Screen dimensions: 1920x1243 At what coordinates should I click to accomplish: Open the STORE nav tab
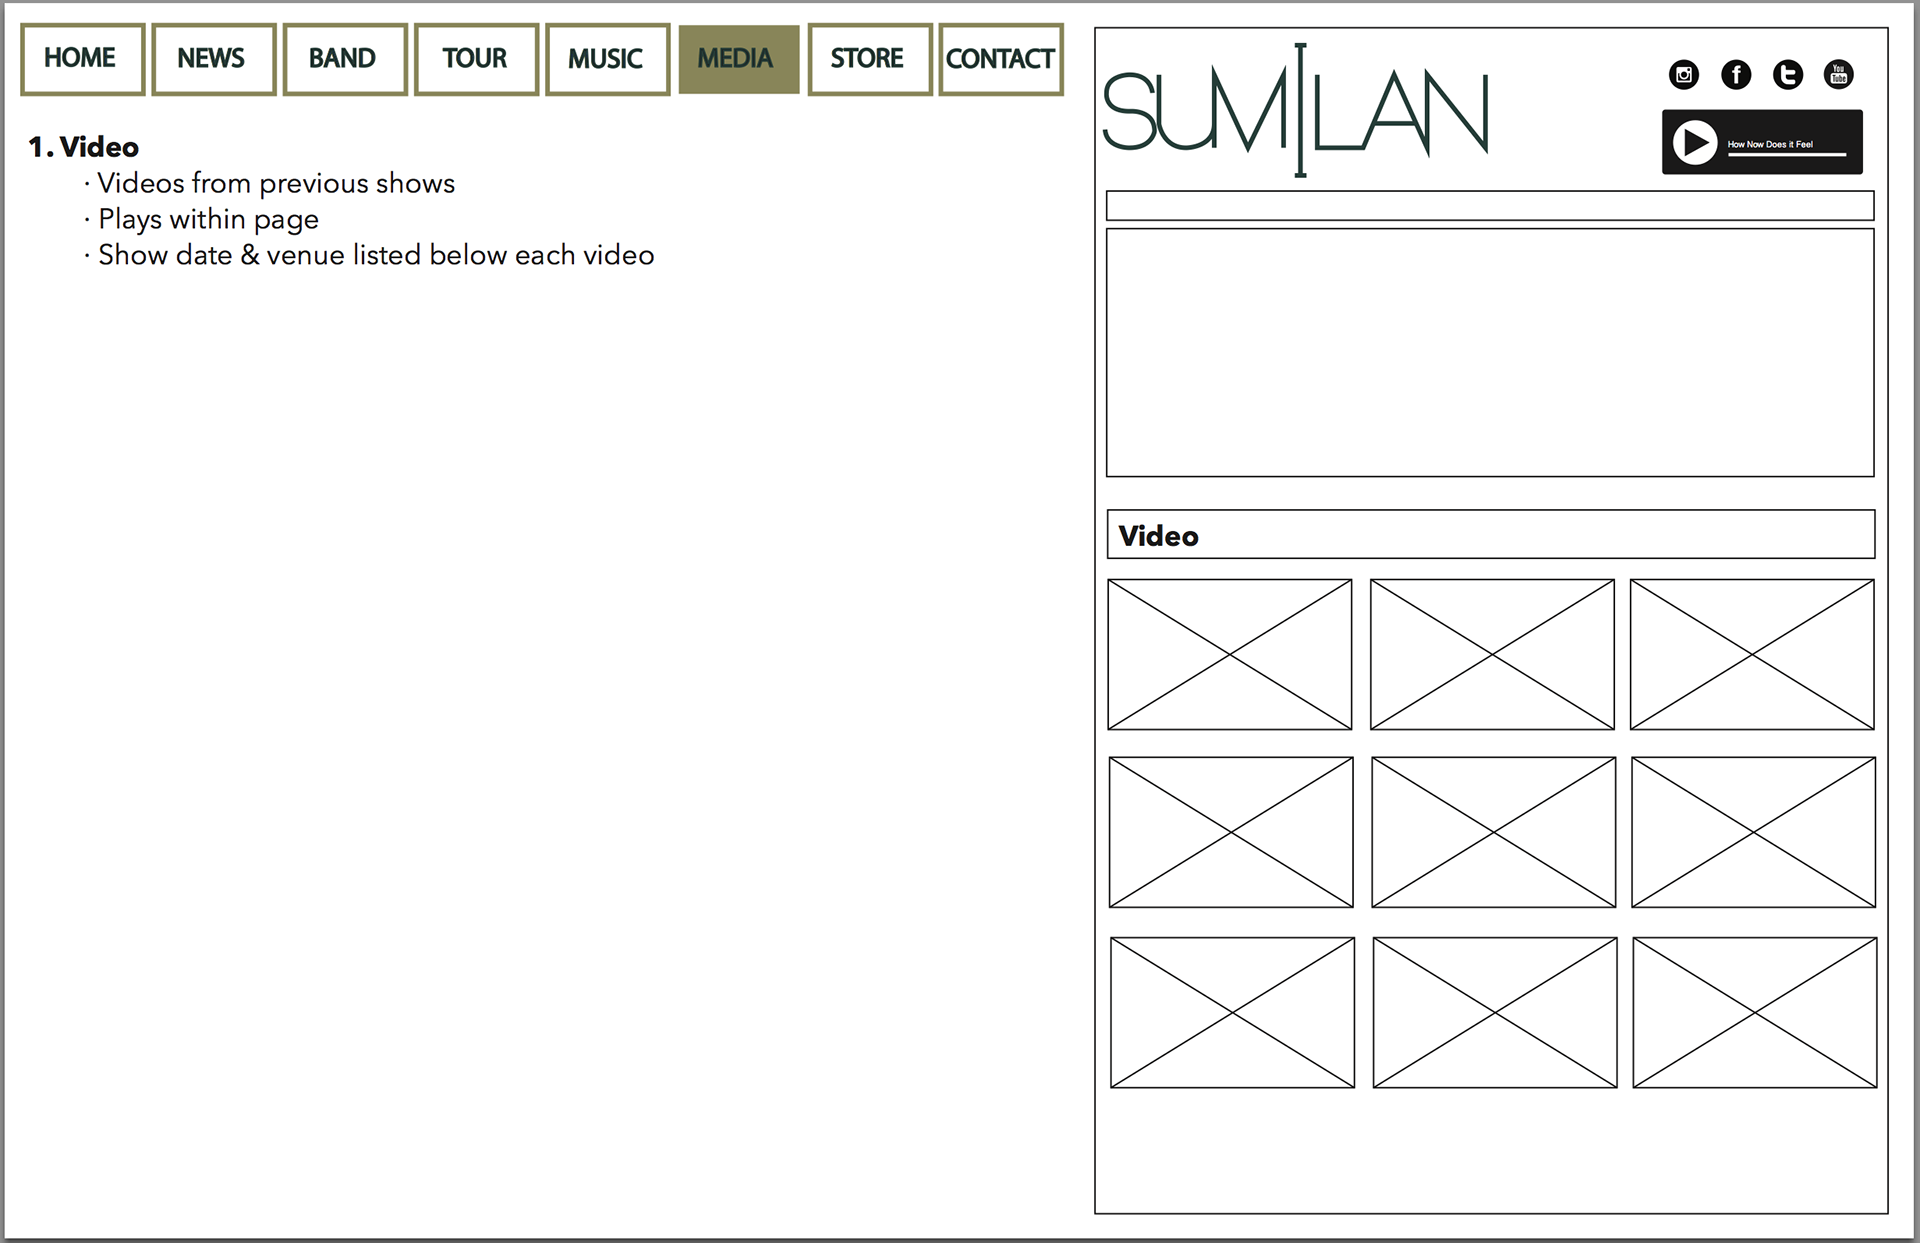(x=869, y=59)
